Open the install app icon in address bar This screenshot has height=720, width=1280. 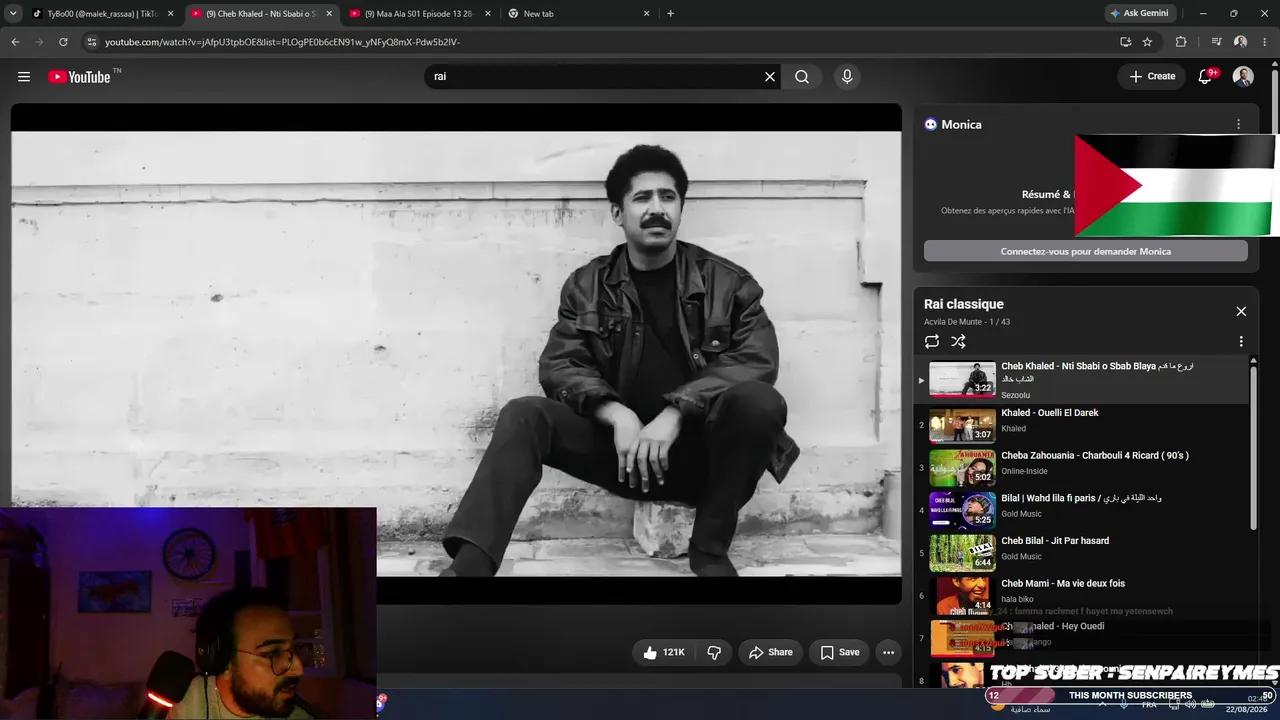1125,42
